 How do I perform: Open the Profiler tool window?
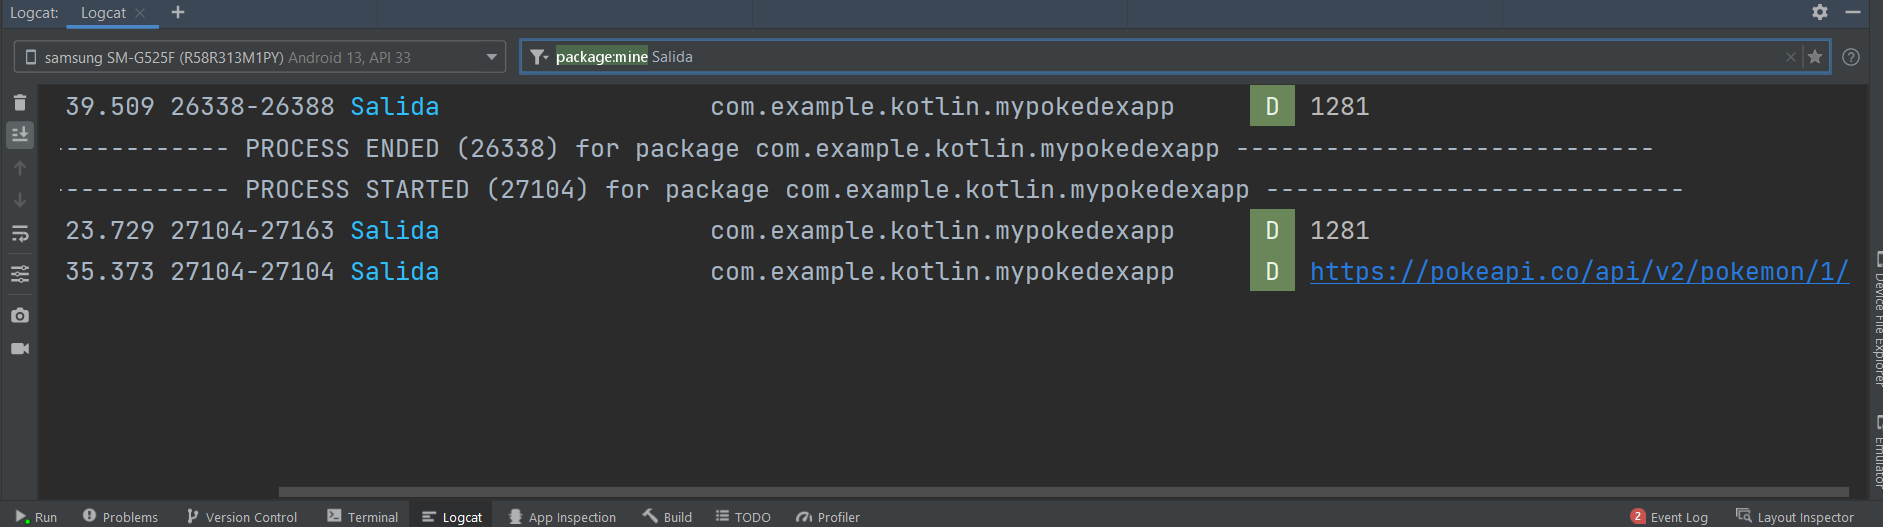828,516
